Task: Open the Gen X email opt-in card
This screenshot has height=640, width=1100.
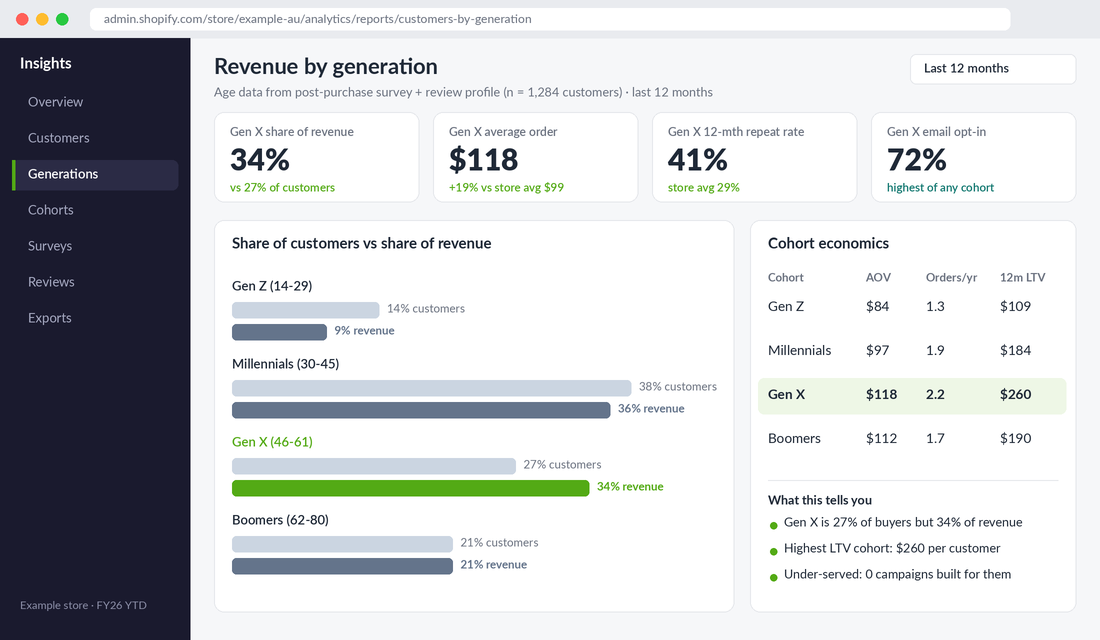Action: point(973,157)
